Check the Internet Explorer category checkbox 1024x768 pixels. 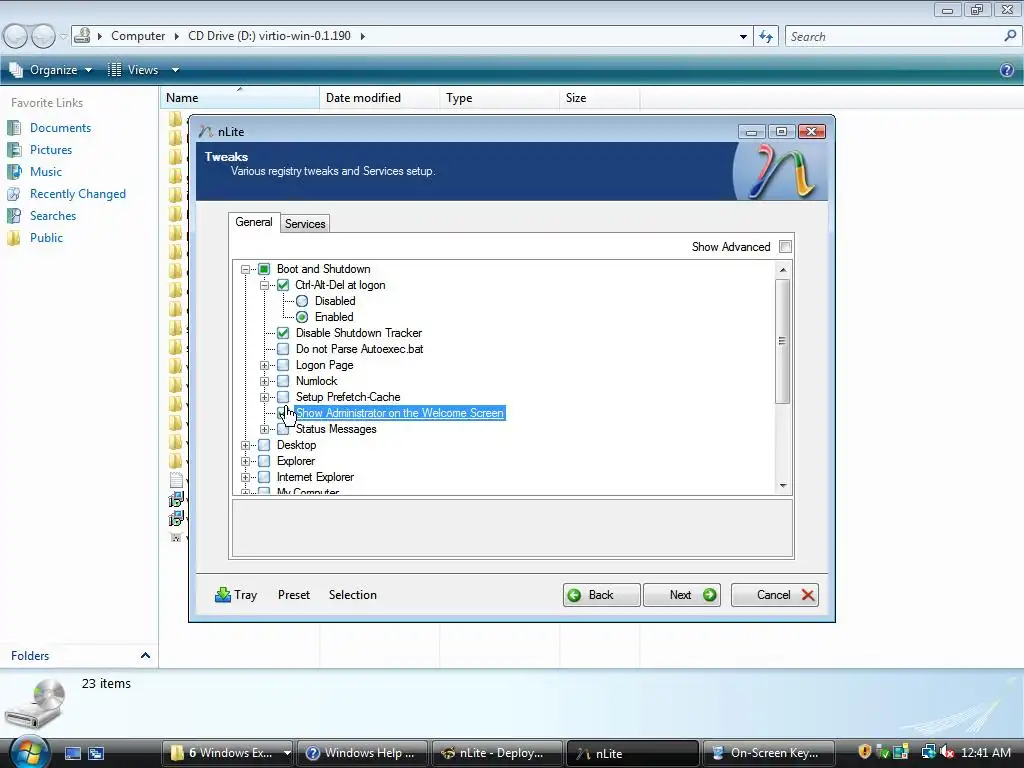tap(264, 477)
